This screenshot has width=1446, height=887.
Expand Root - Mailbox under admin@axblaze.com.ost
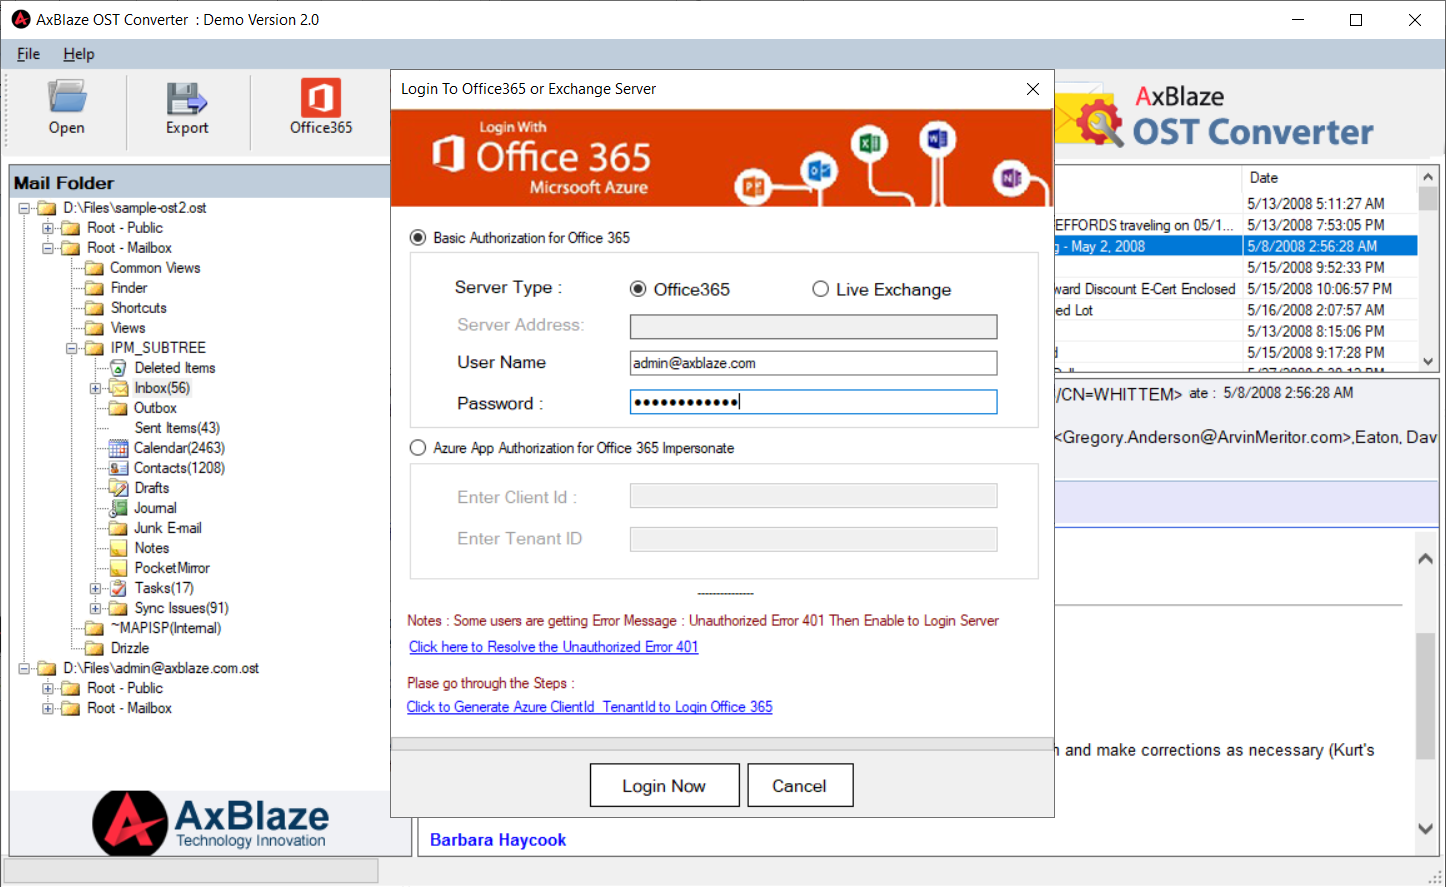[x=47, y=708]
